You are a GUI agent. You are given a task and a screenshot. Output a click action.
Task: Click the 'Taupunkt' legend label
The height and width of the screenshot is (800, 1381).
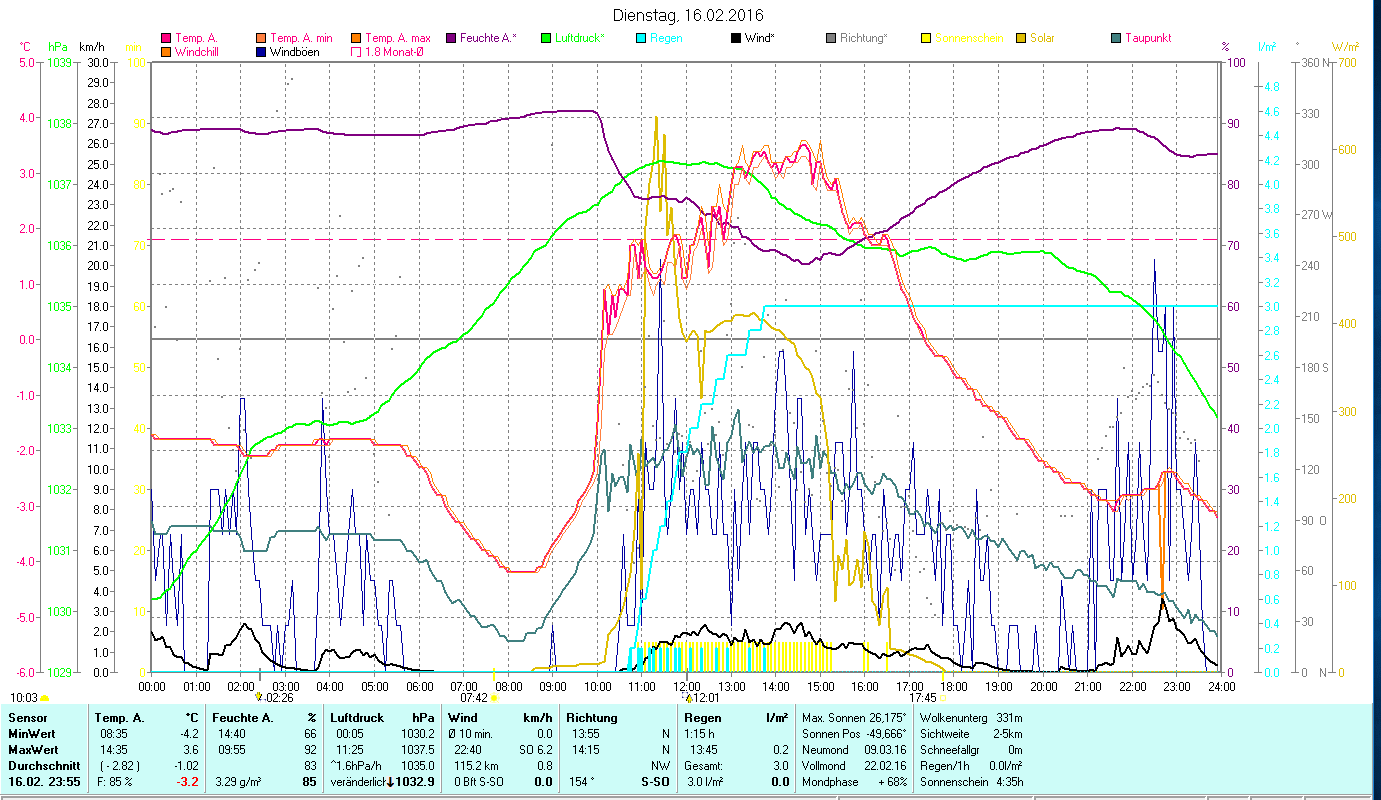click(x=1148, y=38)
